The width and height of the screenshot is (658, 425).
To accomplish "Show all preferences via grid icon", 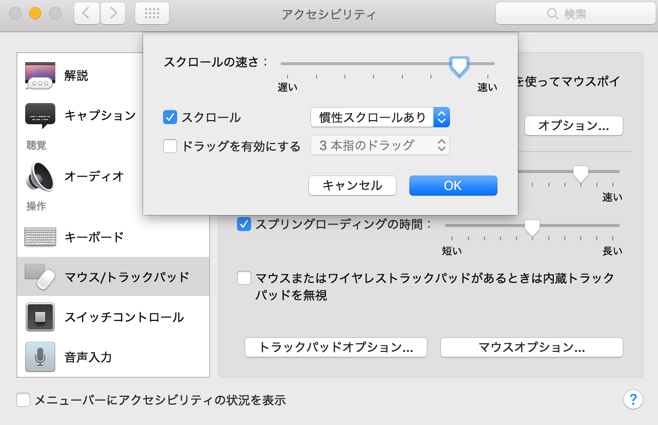I will [152, 13].
